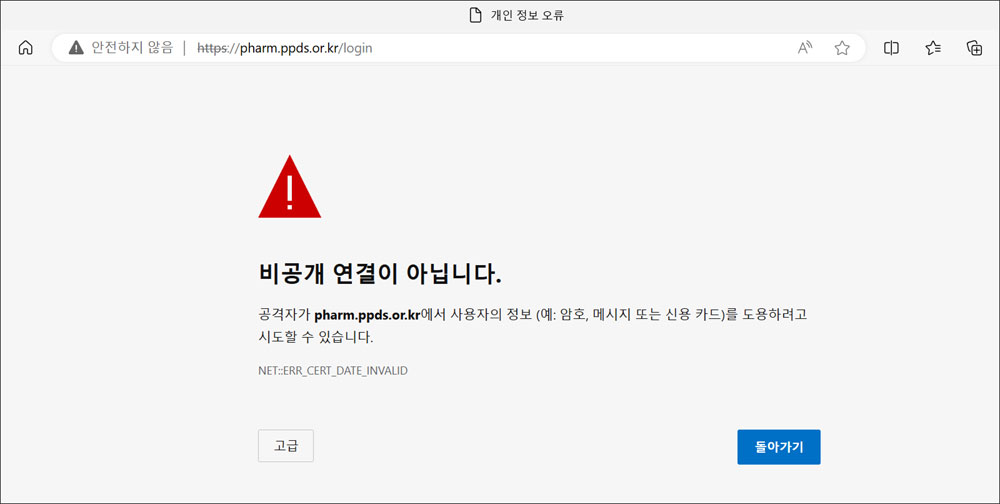Image resolution: width=1000 pixels, height=504 pixels.
Task: Open Split screen view icon
Action: (891, 48)
